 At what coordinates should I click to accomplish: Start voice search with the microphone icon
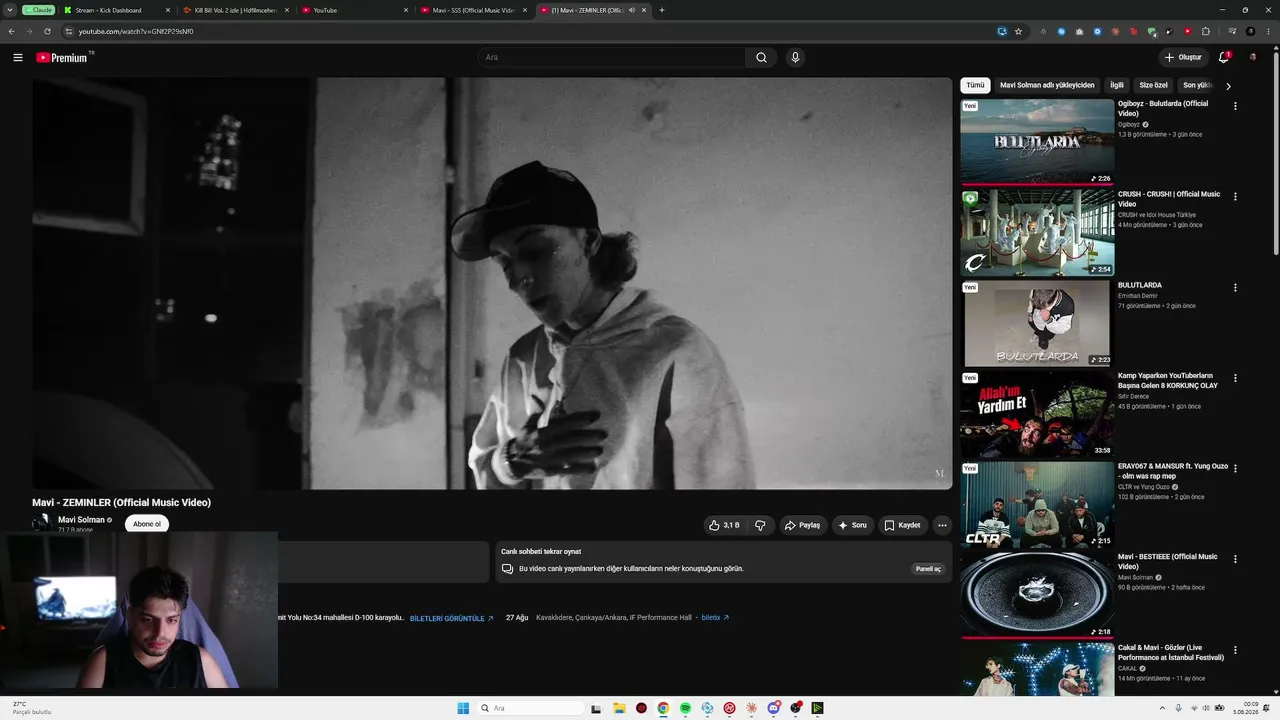click(795, 57)
